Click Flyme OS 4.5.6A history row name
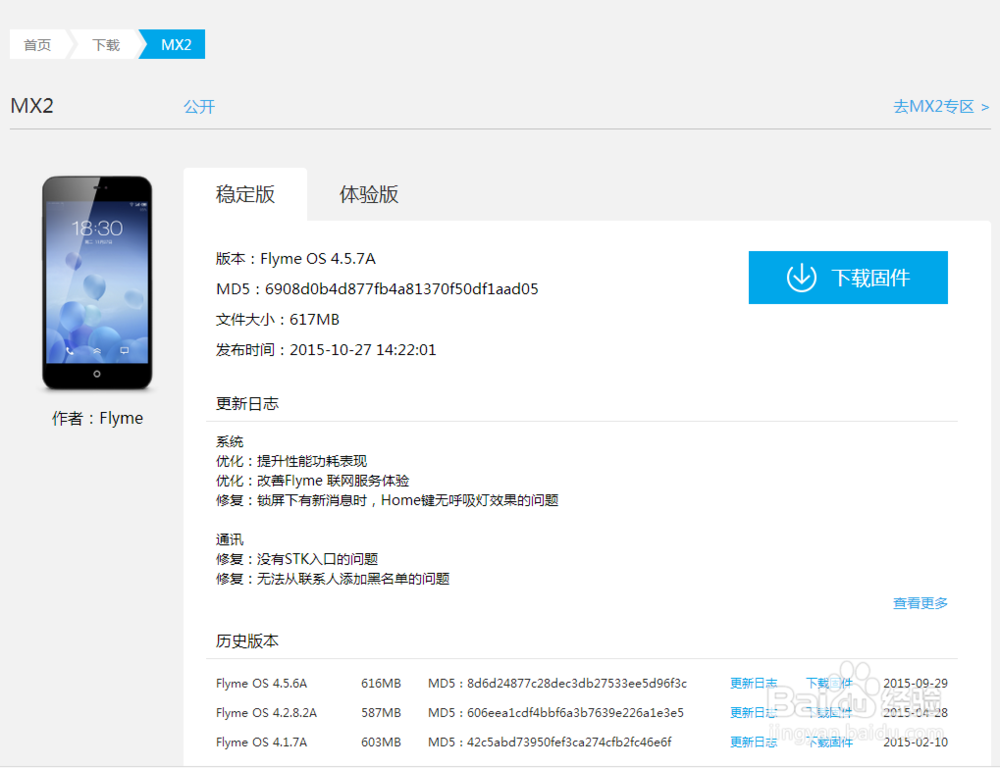1000x768 pixels. pos(261,683)
